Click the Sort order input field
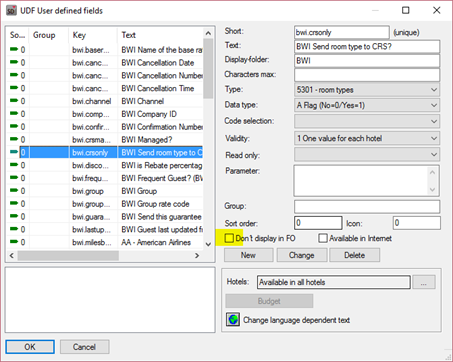 click(318, 223)
